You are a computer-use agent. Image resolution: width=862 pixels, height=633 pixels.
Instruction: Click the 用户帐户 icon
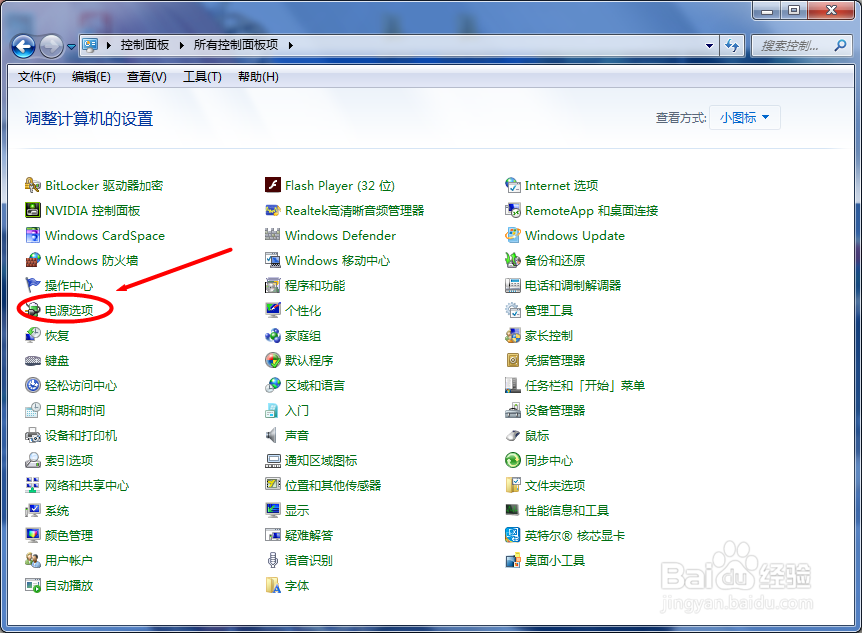click(33, 560)
